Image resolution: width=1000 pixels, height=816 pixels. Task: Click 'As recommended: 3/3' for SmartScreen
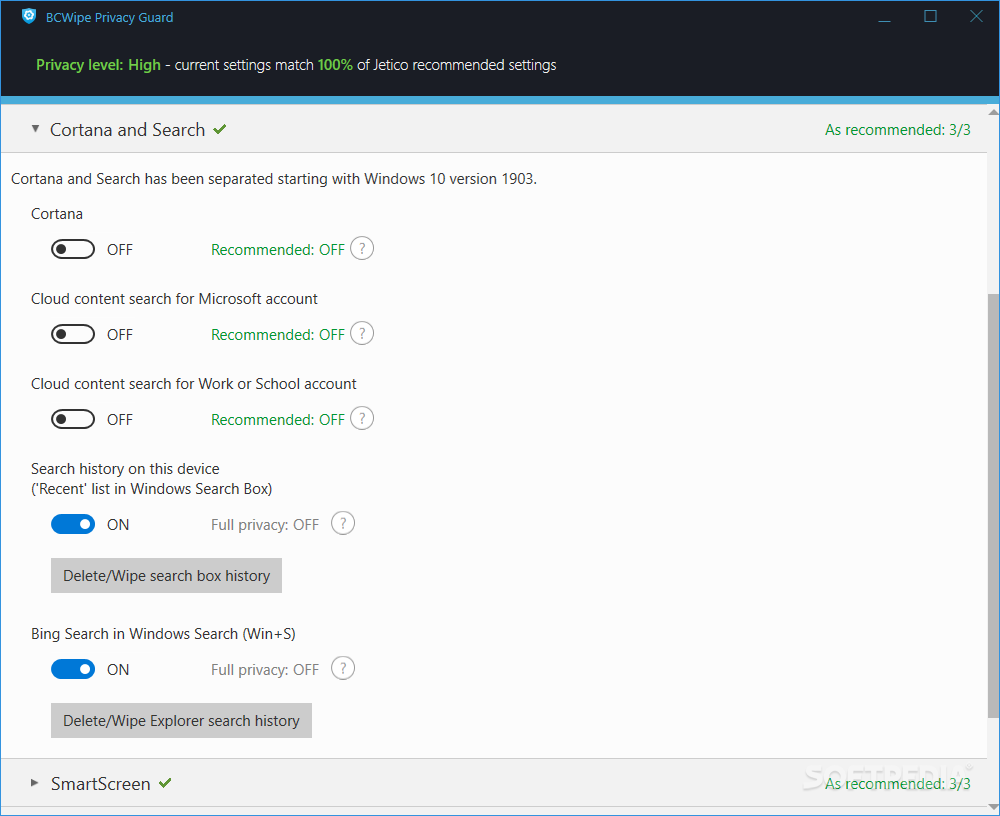(x=897, y=783)
